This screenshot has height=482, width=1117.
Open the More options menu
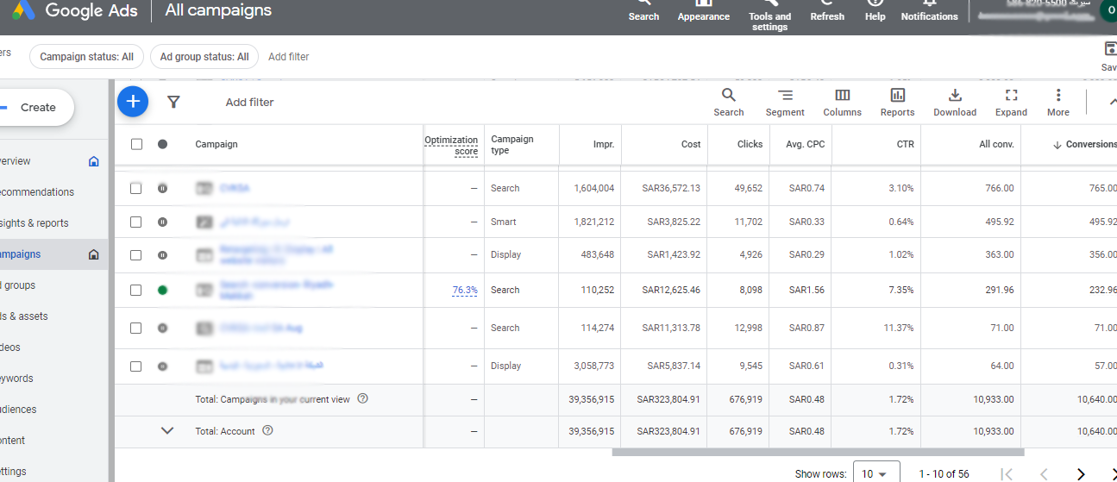pos(1058,101)
